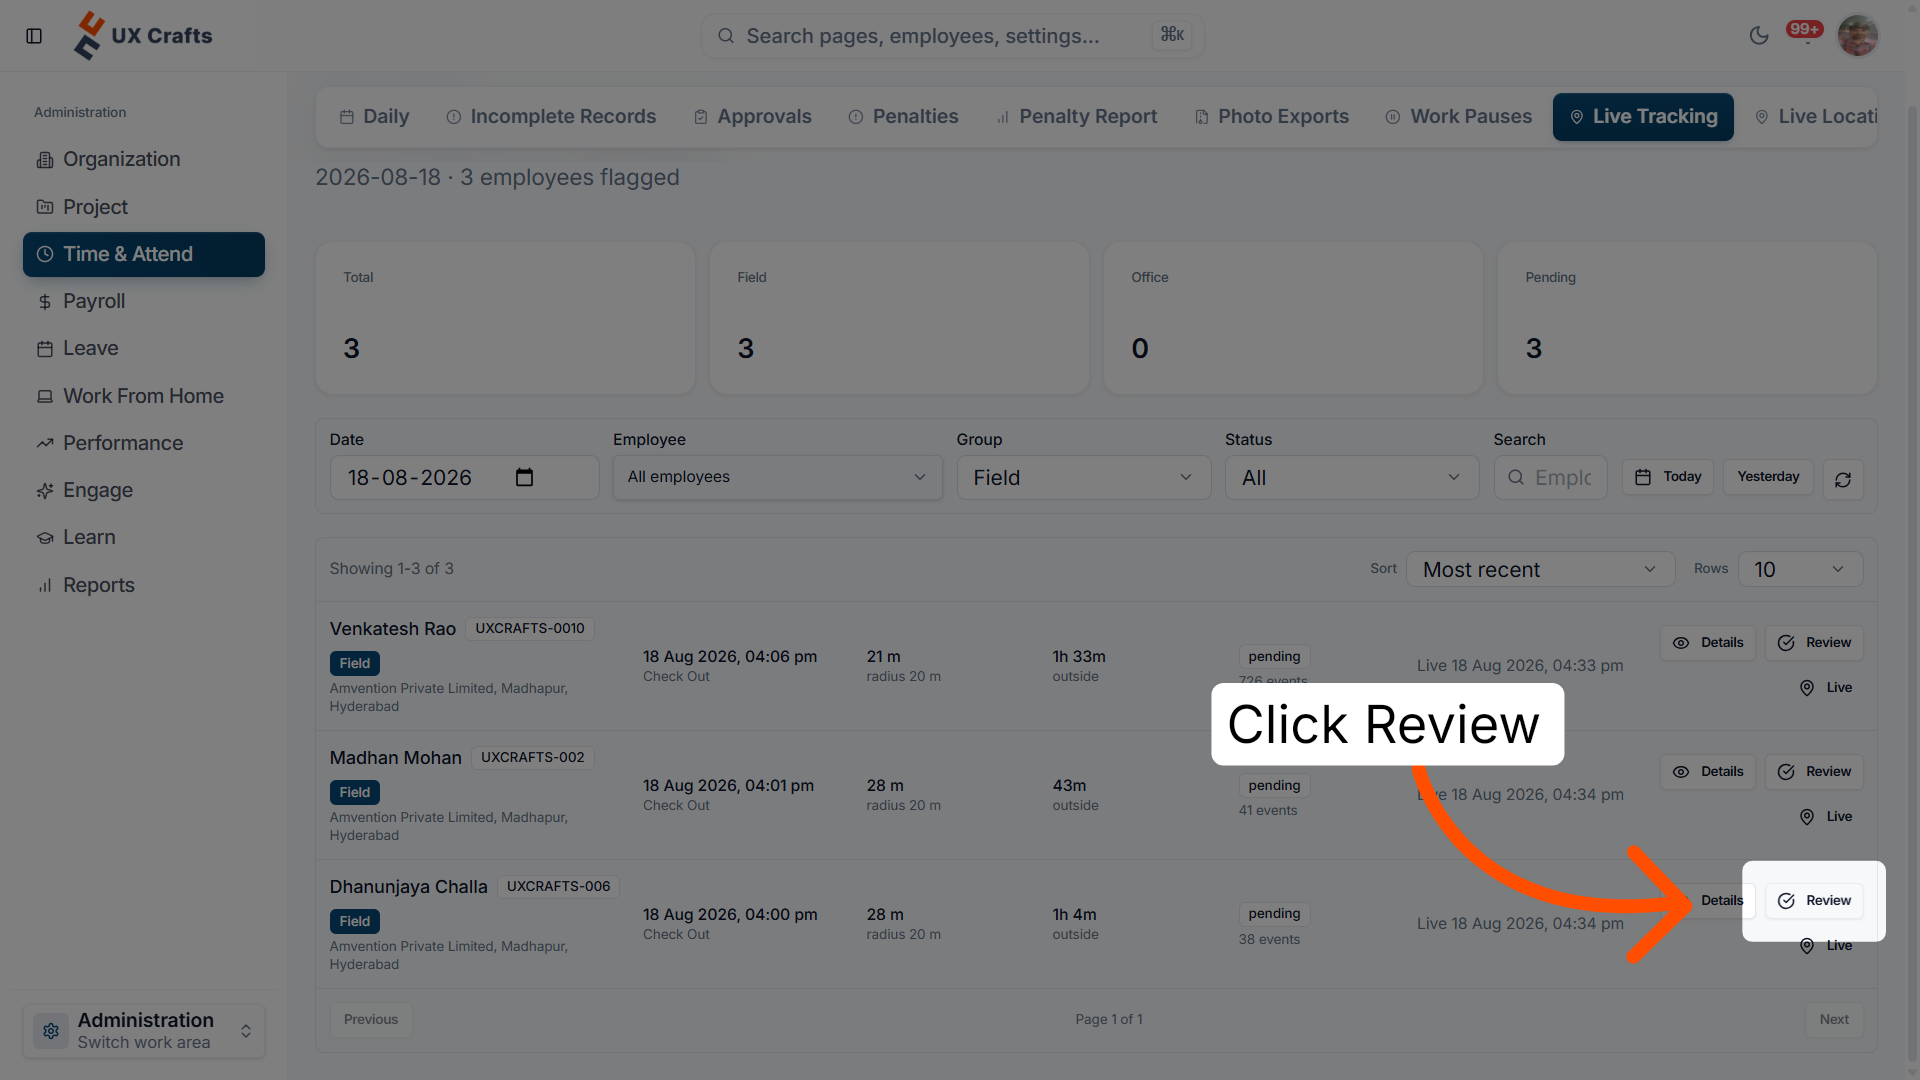Click the refresh icon button

[x=1843, y=480]
